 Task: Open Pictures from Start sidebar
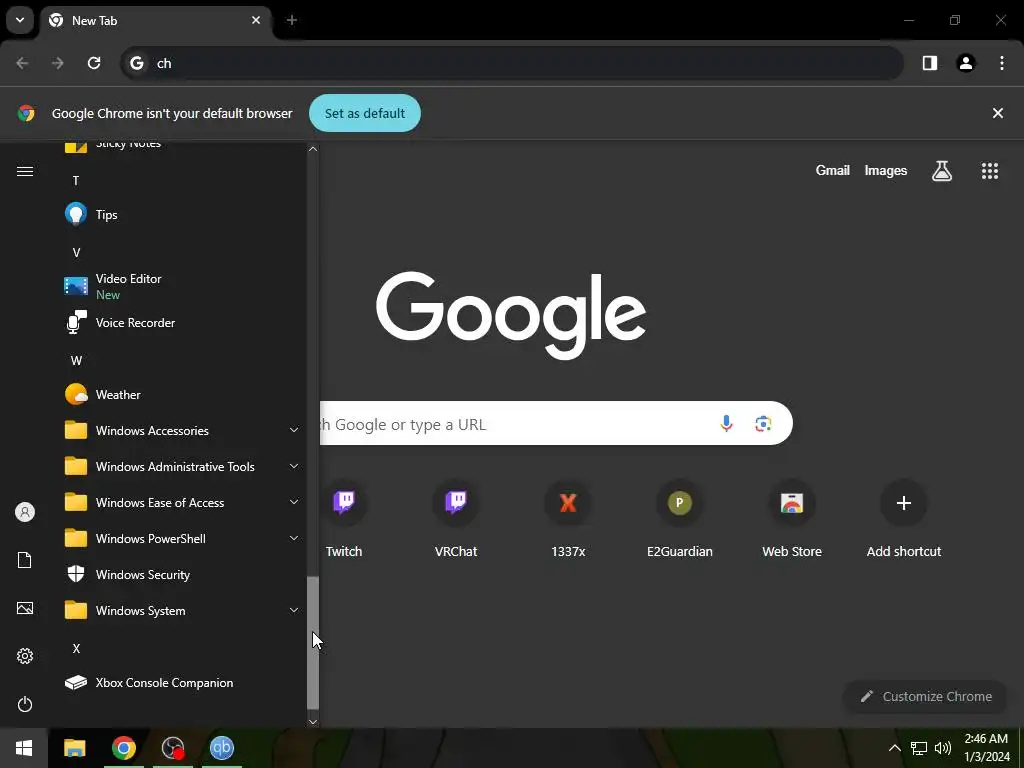[x=25, y=608]
